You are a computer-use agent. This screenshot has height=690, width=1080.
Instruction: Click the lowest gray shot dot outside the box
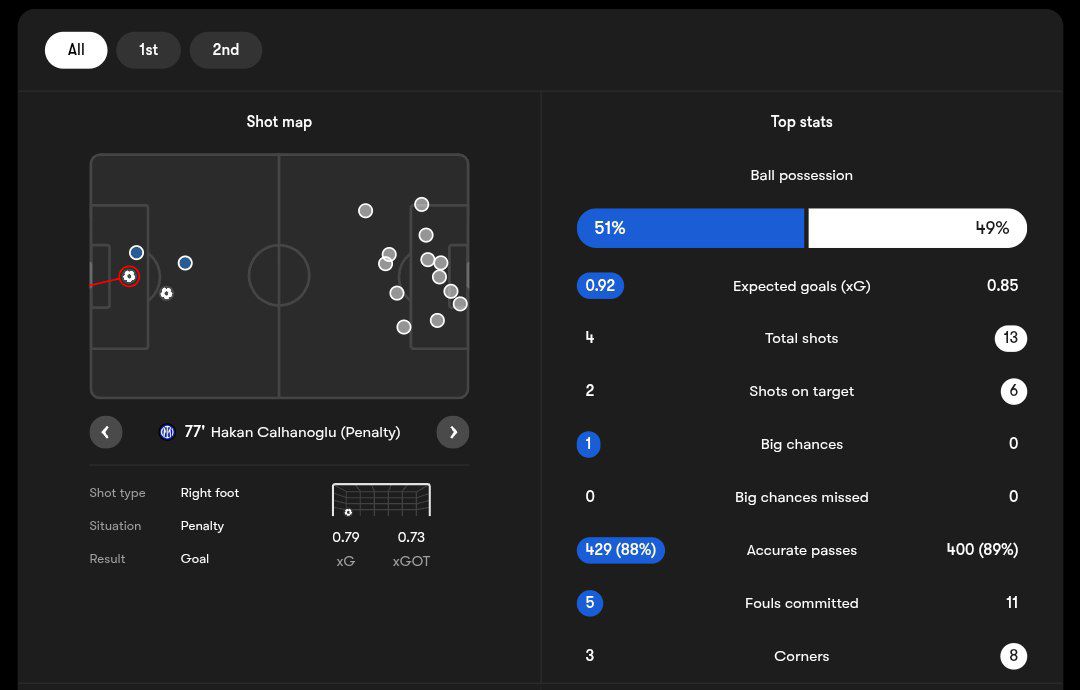(404, 327)
